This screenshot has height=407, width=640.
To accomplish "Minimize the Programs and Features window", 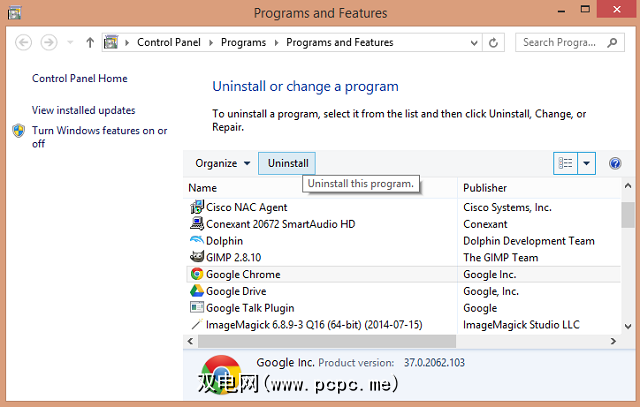I will point(562,11).
